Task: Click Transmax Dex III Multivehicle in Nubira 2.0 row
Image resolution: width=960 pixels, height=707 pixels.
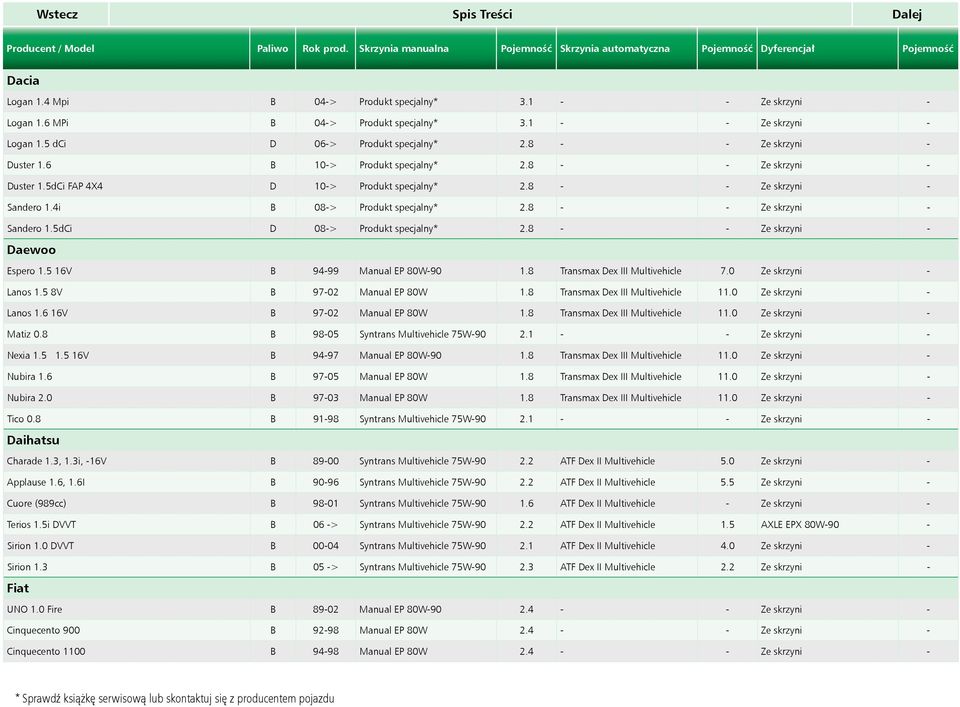Action: [x=620, y=398]
